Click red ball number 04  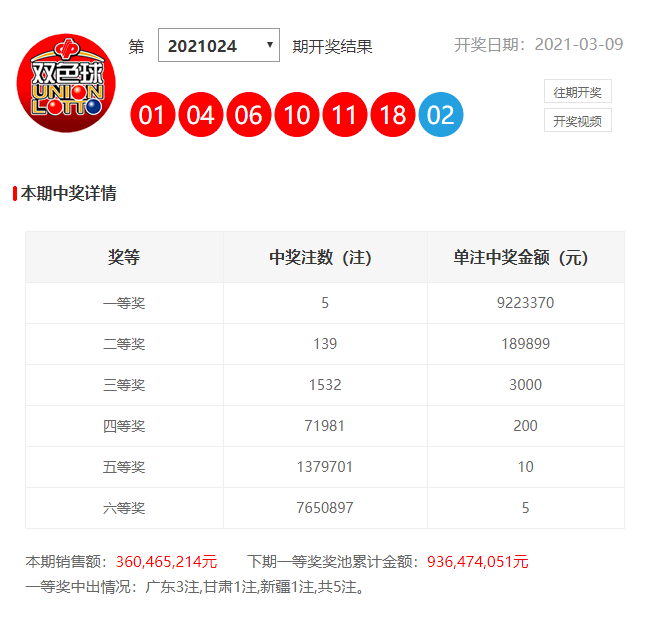tap(200, 115)
